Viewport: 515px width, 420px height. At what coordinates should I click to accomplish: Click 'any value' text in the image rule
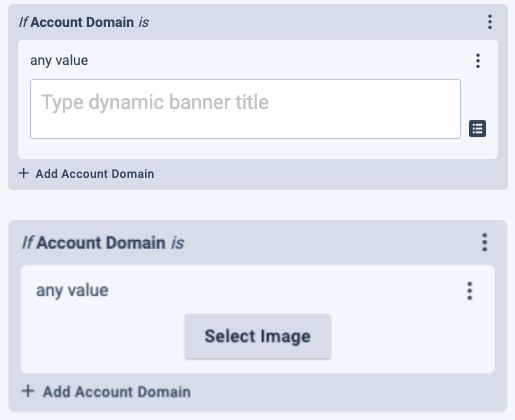coord(72,290)
